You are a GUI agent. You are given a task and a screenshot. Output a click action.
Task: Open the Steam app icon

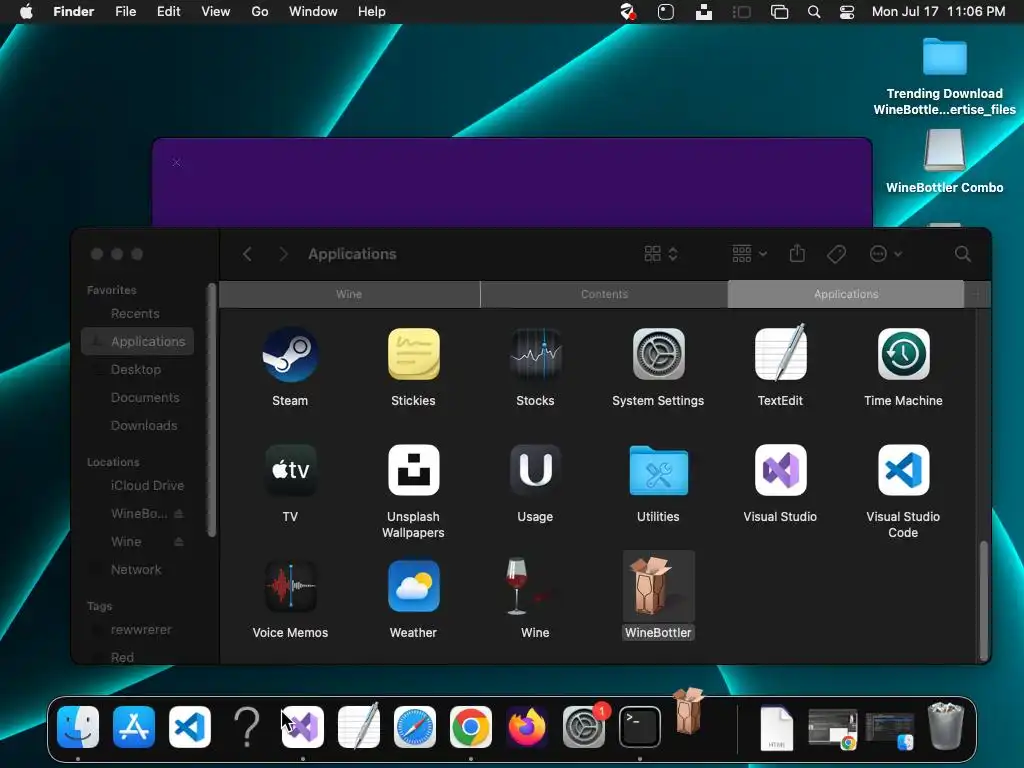point(290,355)
